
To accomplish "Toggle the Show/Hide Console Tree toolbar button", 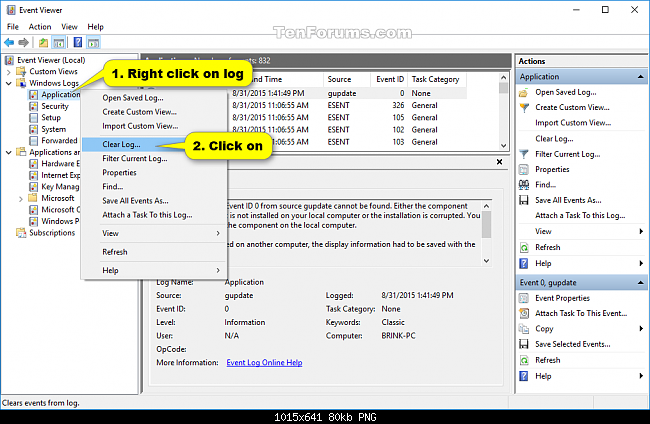I will 60,43.
